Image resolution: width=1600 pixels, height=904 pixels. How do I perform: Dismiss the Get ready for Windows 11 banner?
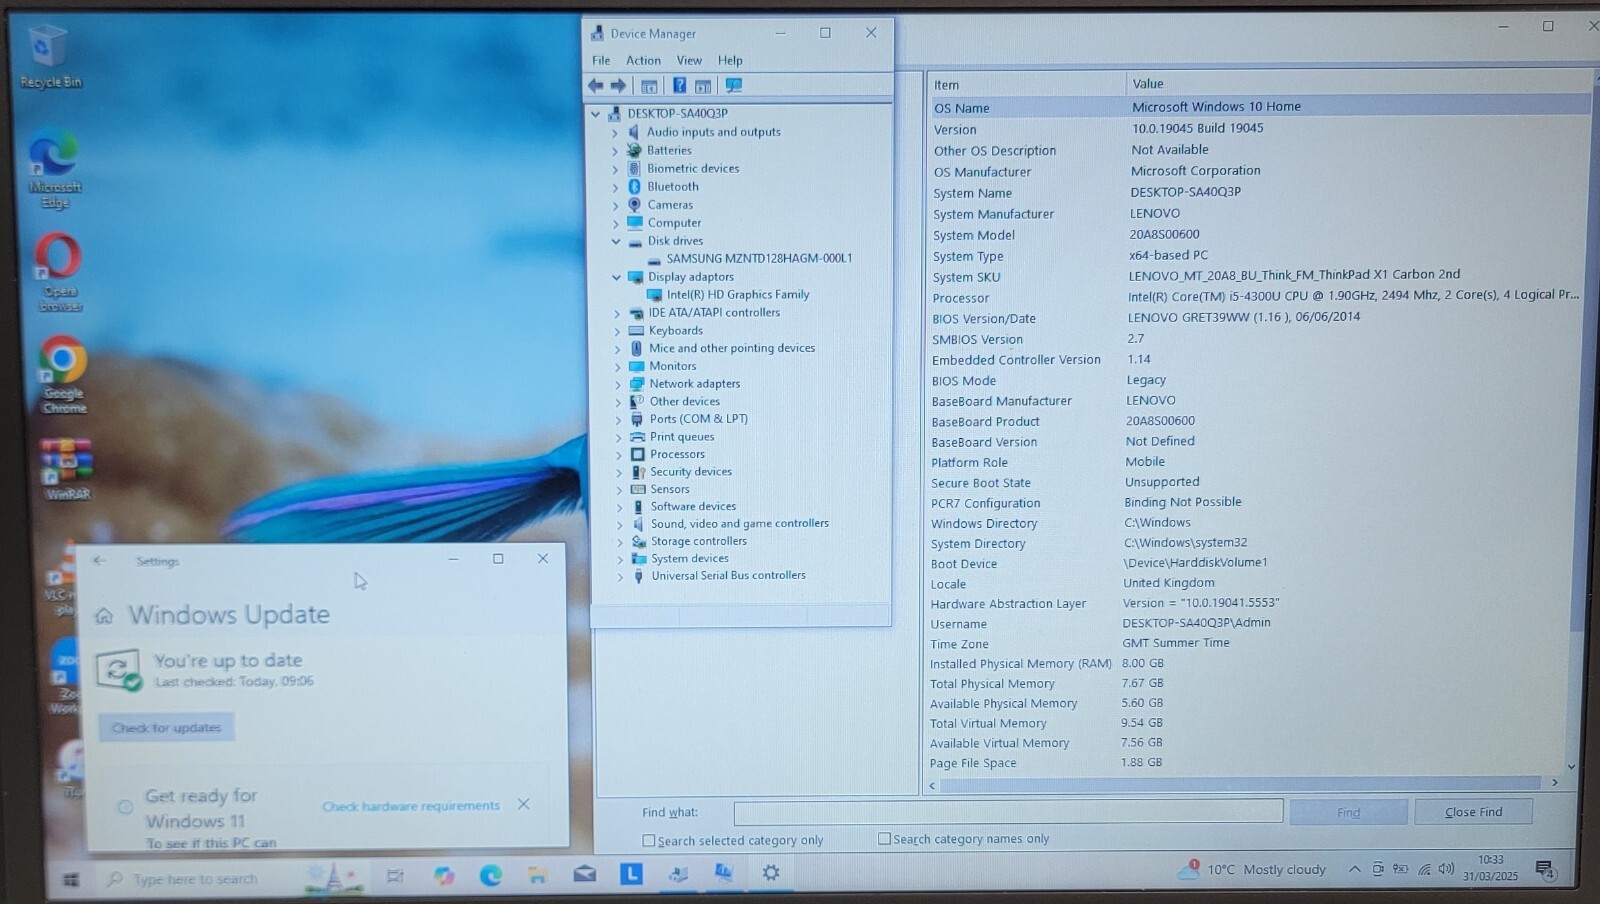pyautogui.click(x=524, y=804)
